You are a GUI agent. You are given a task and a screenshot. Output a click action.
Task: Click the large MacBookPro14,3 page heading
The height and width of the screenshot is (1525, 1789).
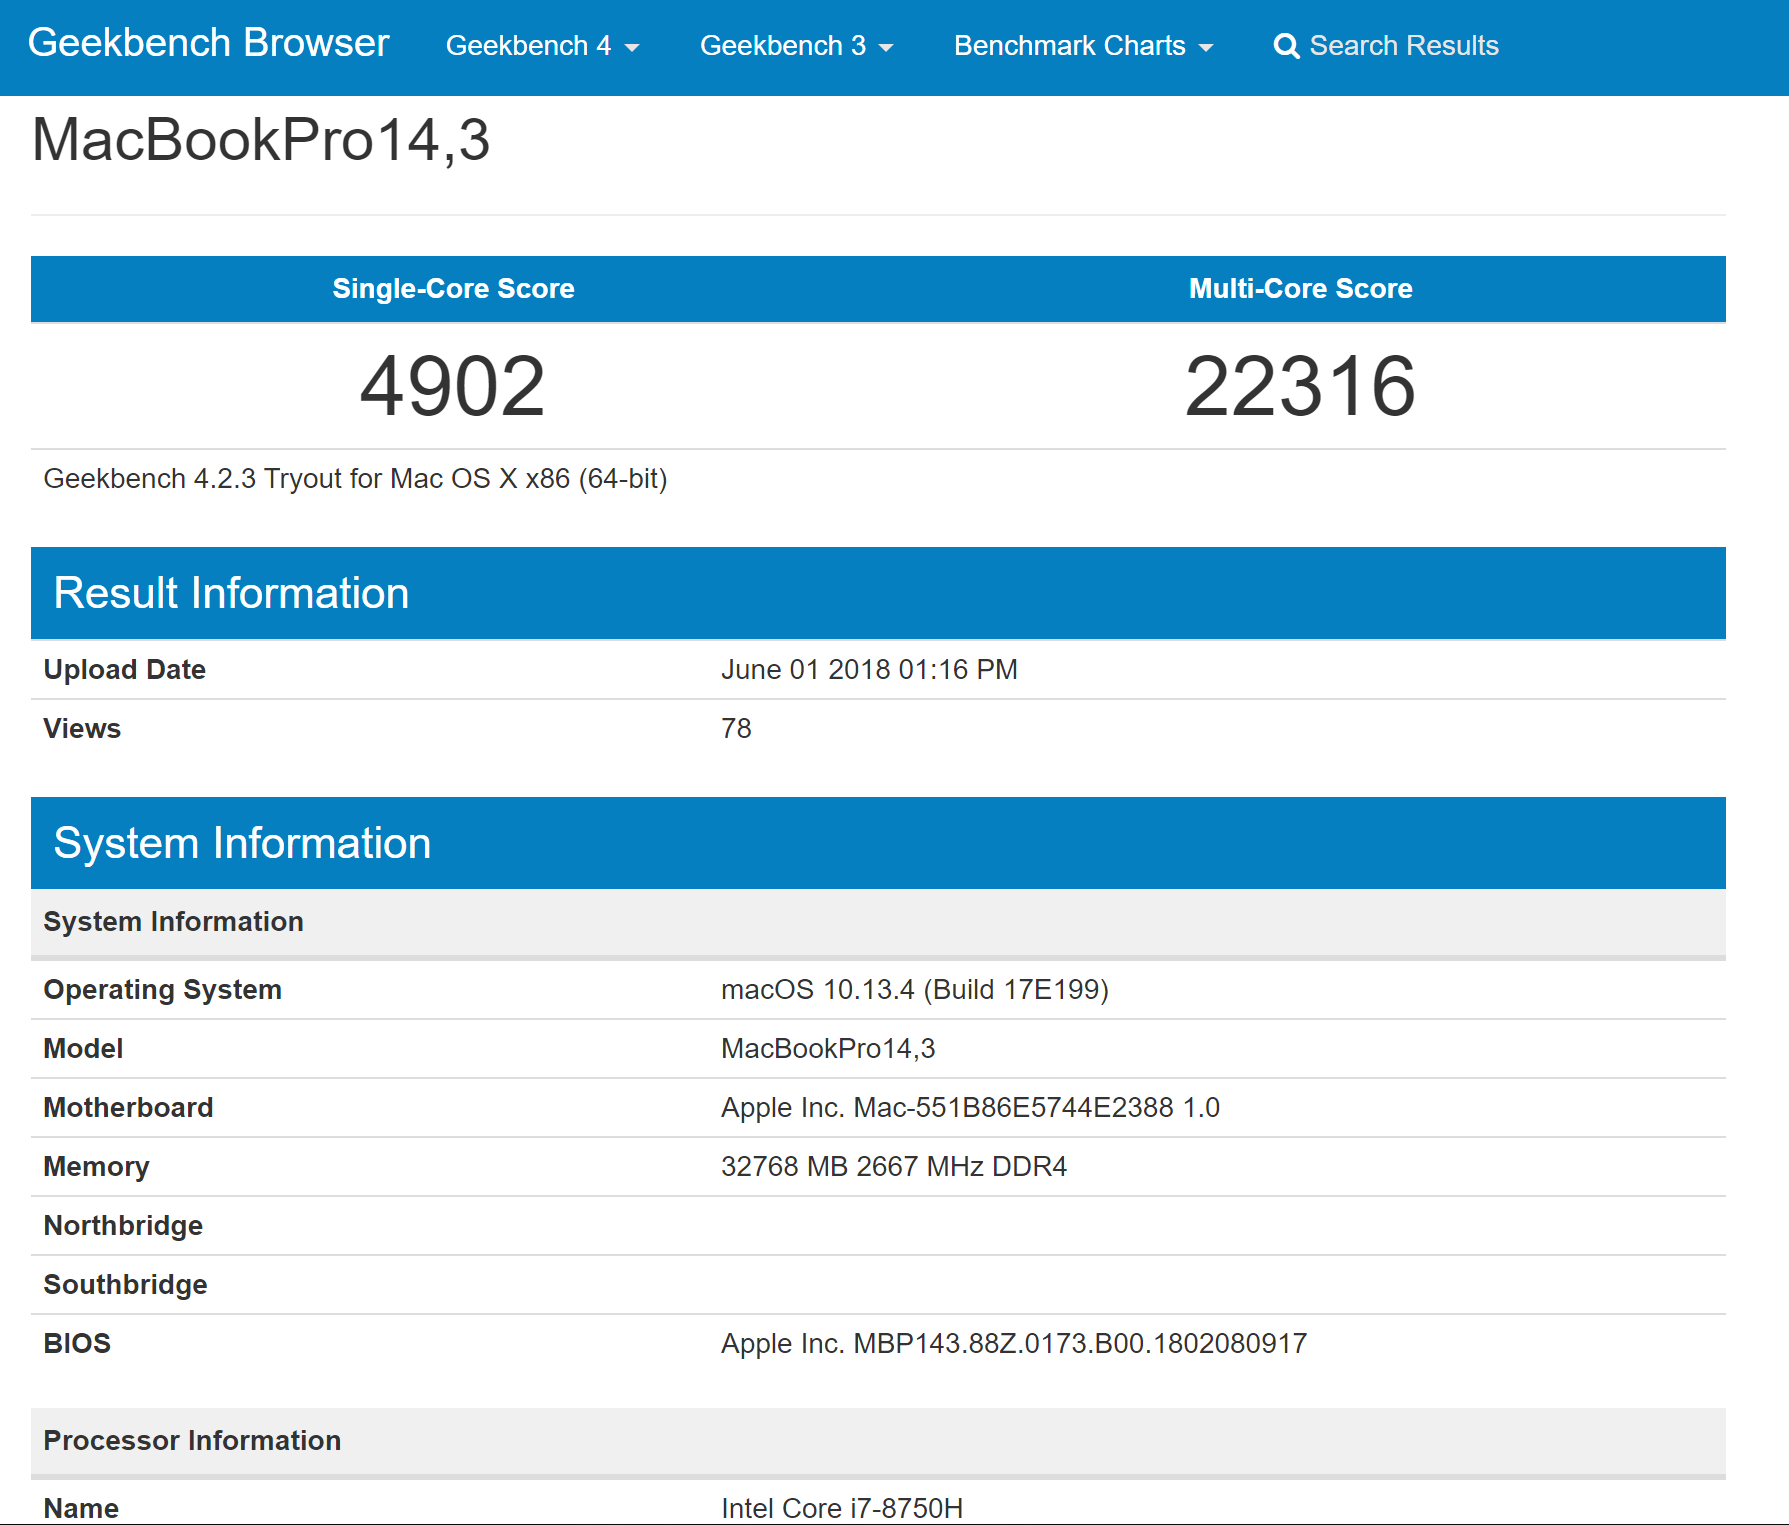tap(261, 139)
